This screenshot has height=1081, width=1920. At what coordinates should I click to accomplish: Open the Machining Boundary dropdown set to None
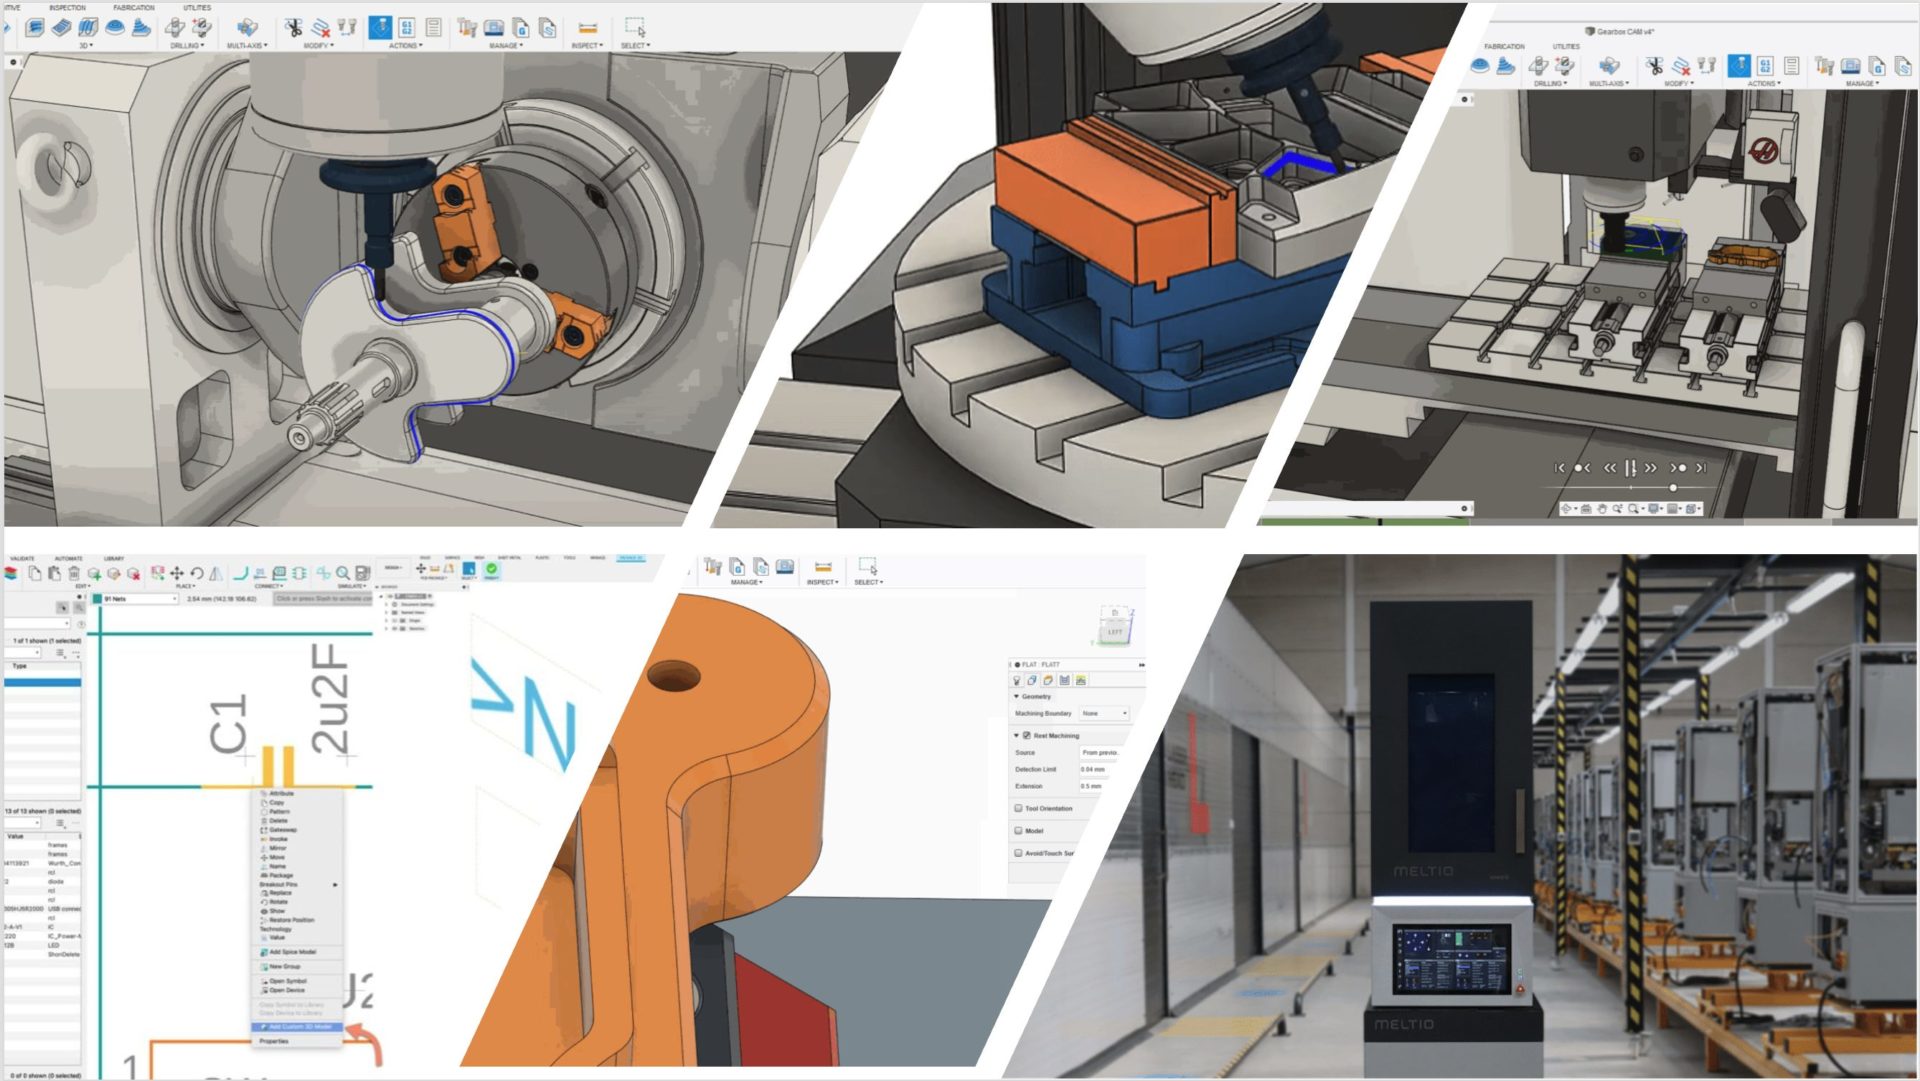1104,713
